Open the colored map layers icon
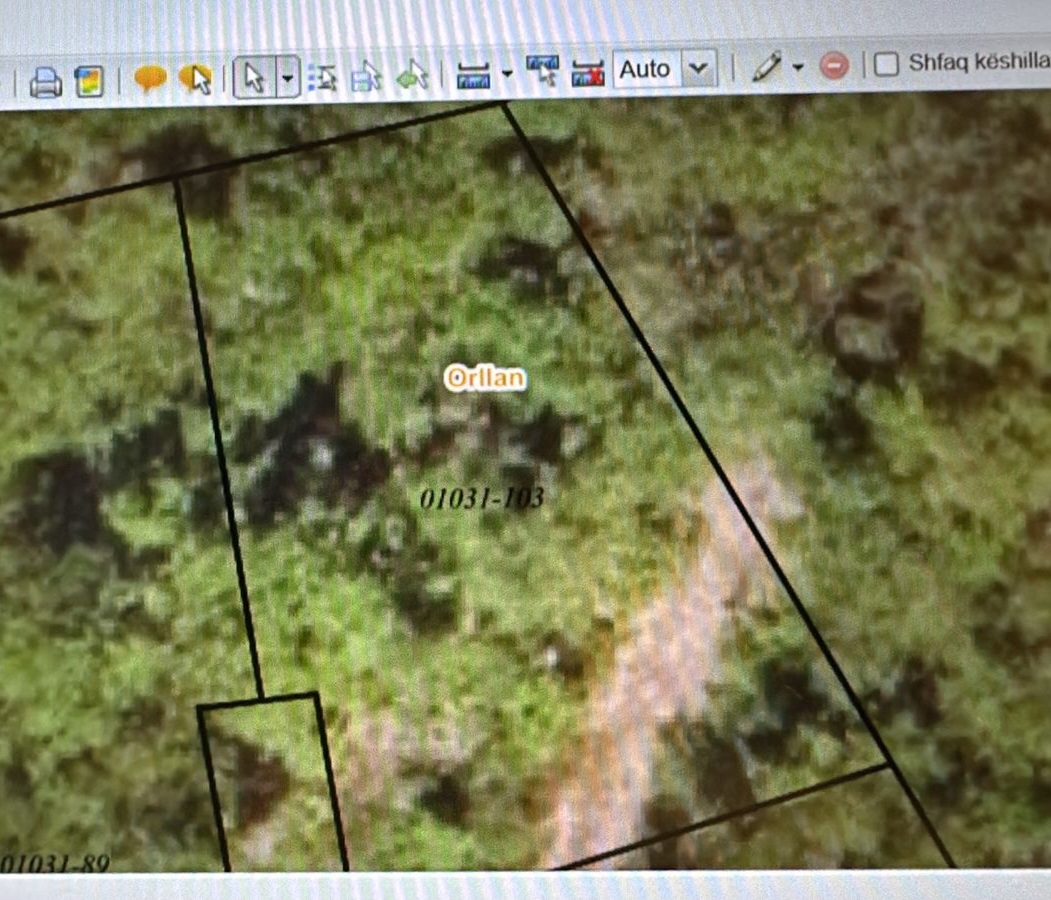 pyautogui.click(x=90, y=81)
